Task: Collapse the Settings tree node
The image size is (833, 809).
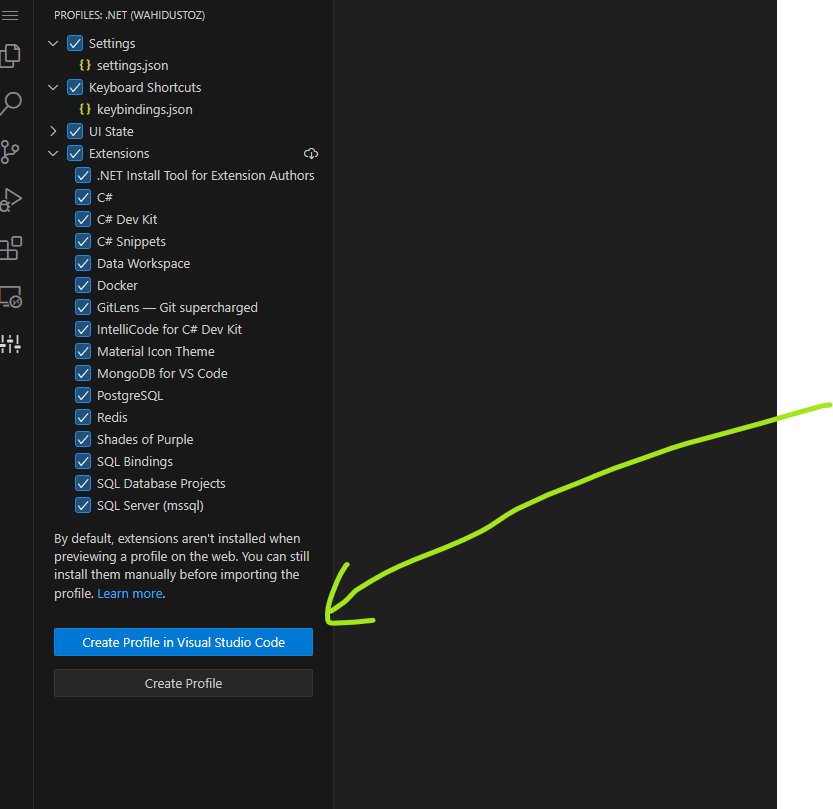Action: 53,44
